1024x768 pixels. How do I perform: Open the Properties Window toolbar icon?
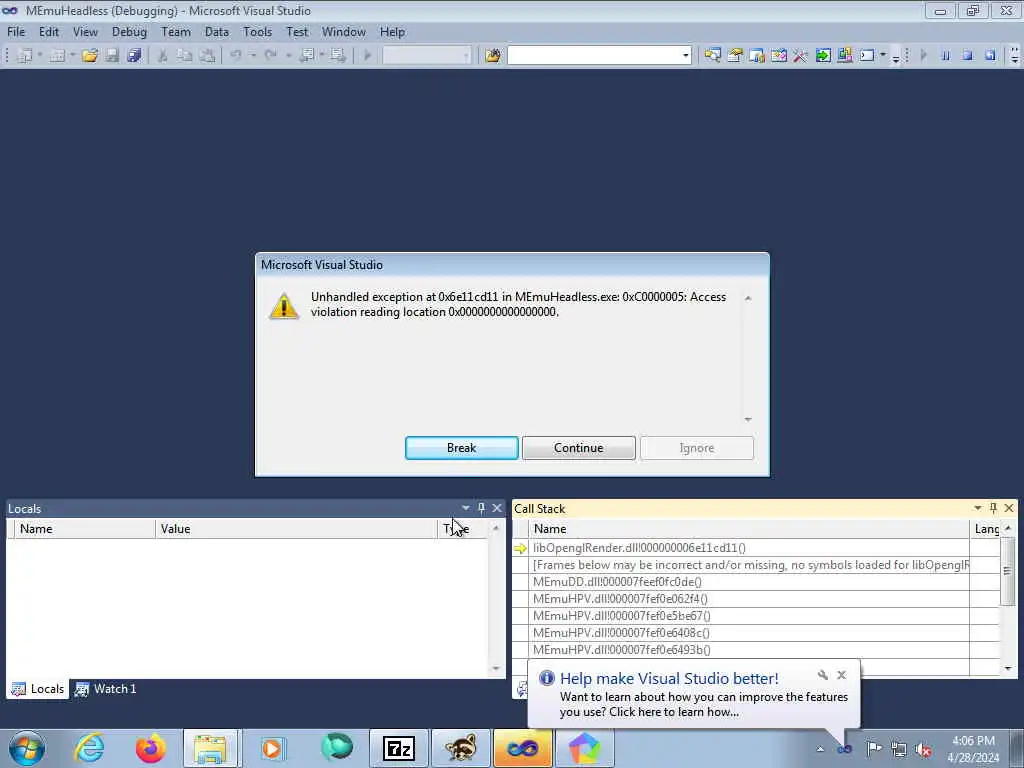(735, 56)
